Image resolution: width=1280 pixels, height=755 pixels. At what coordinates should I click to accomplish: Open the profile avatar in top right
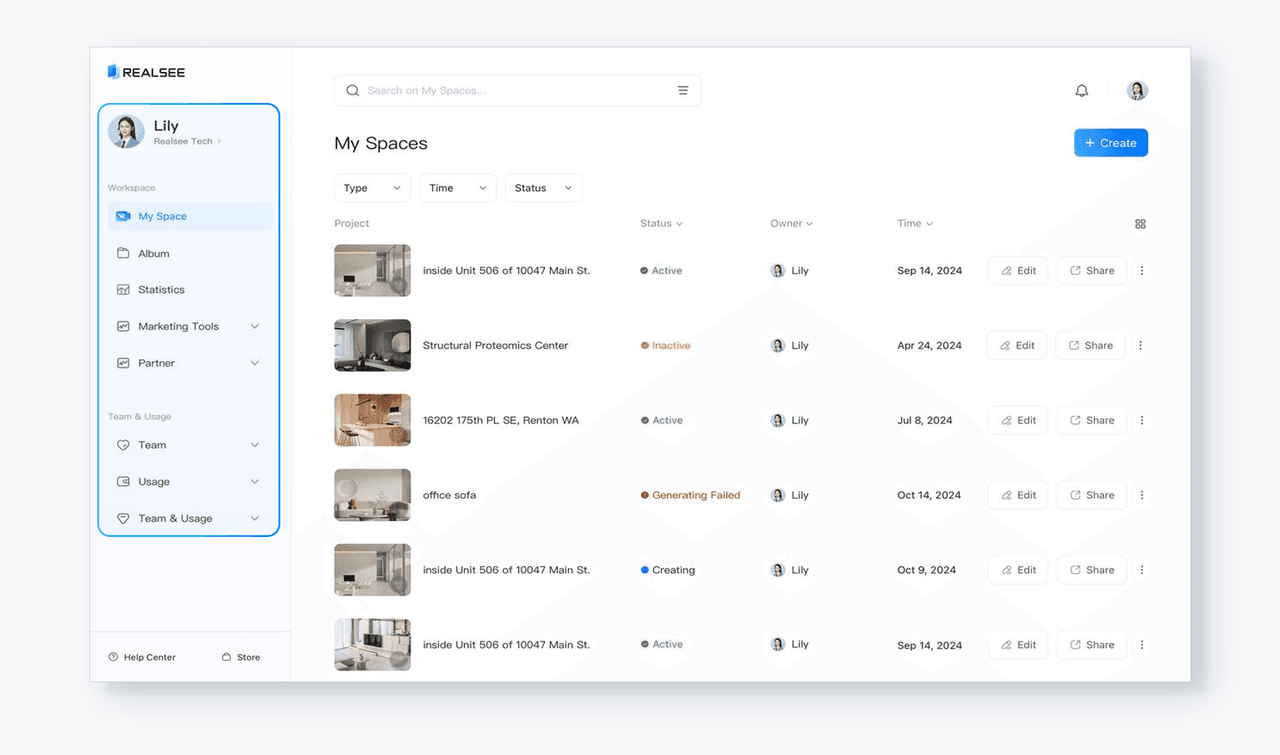pos(1137,91)
